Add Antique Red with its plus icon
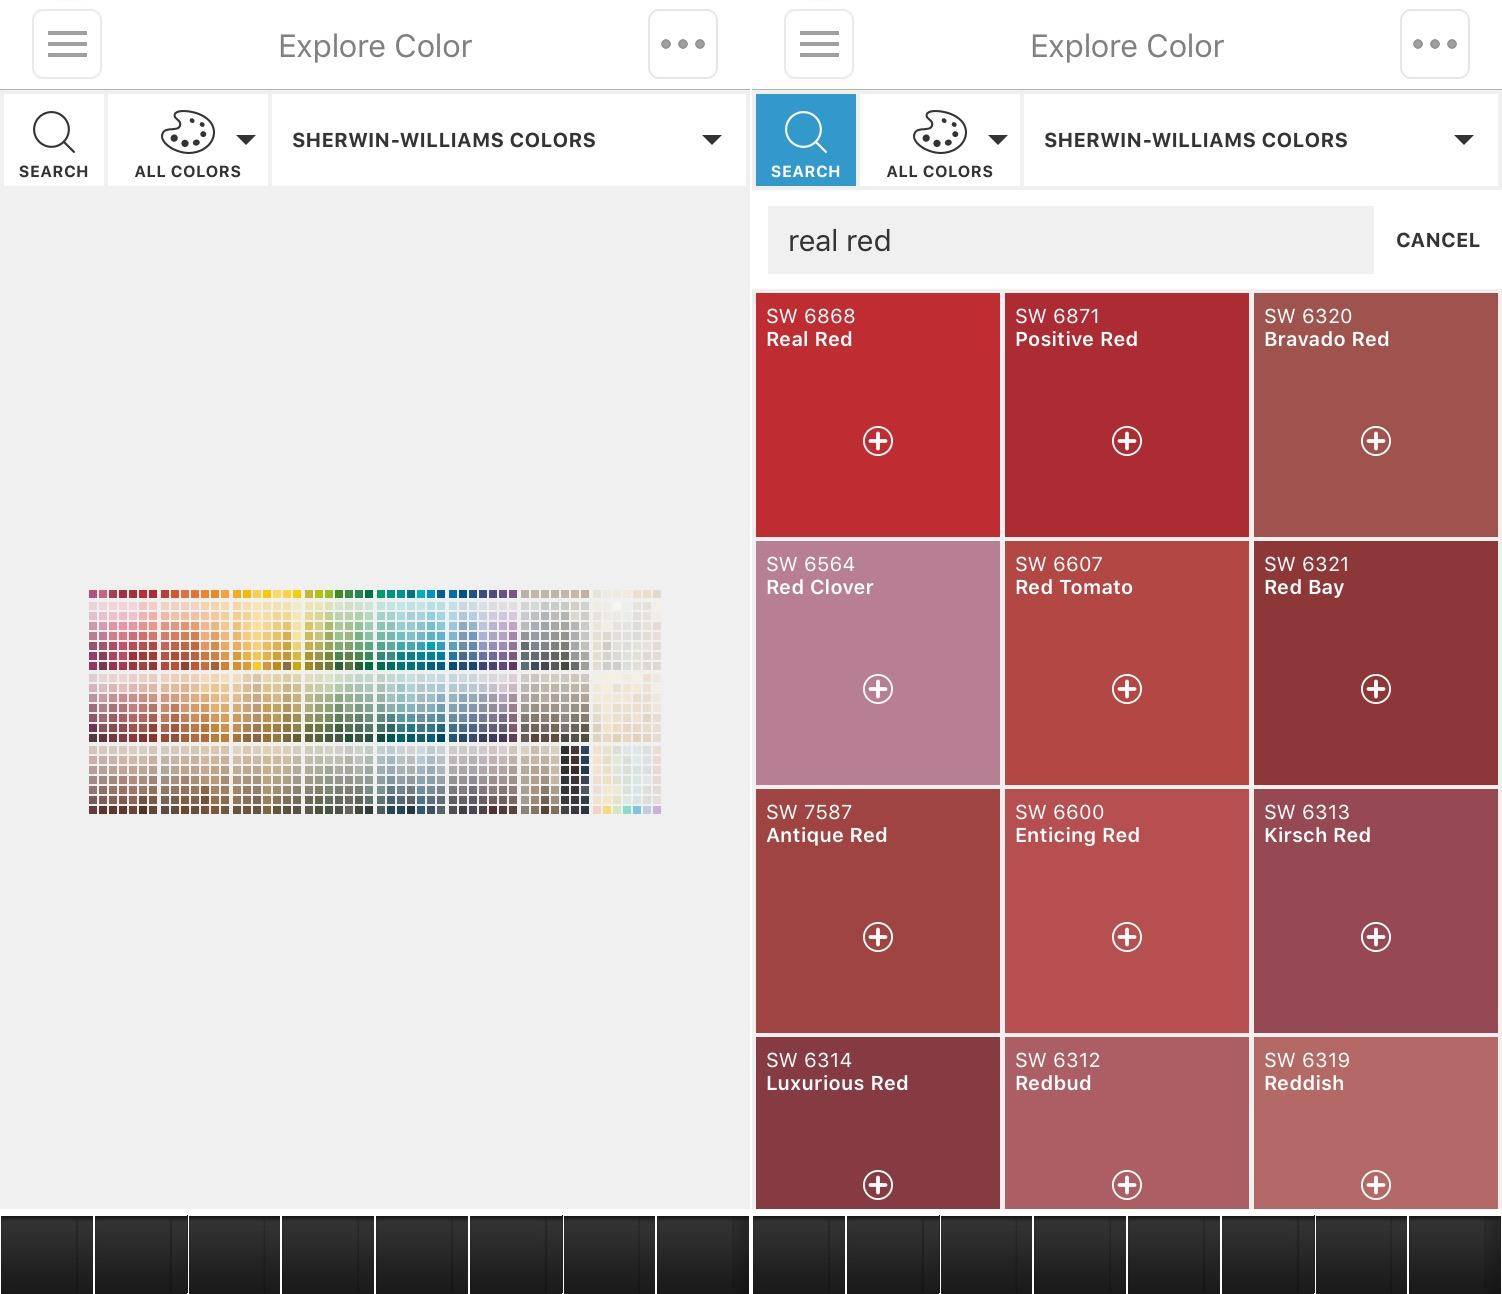Image resolution: width=1502 pixels, height=1294 pixels. click(x=877, y=937)
